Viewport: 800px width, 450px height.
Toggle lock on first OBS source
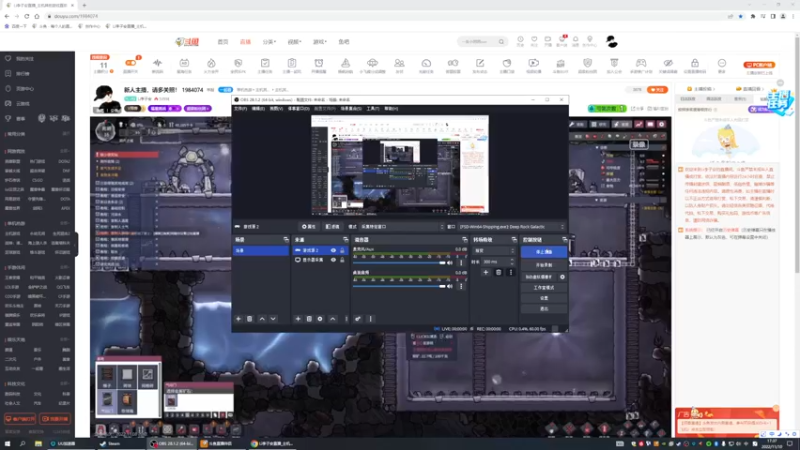point(342,251)
